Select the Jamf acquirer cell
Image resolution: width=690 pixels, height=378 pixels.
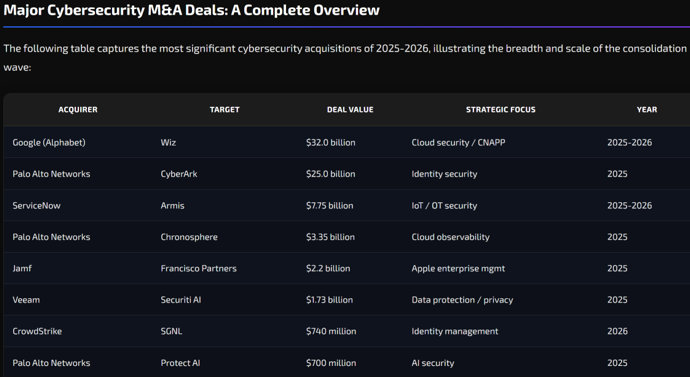(x=22, y=268)
